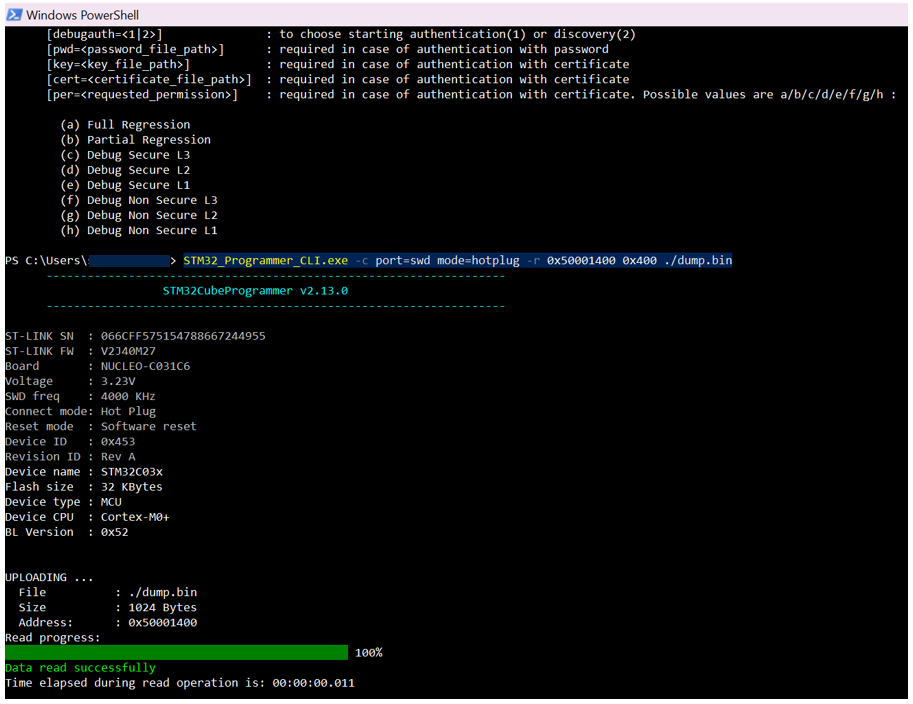Click the elapsed time value "00:00:00.011"

click(313, 683)
